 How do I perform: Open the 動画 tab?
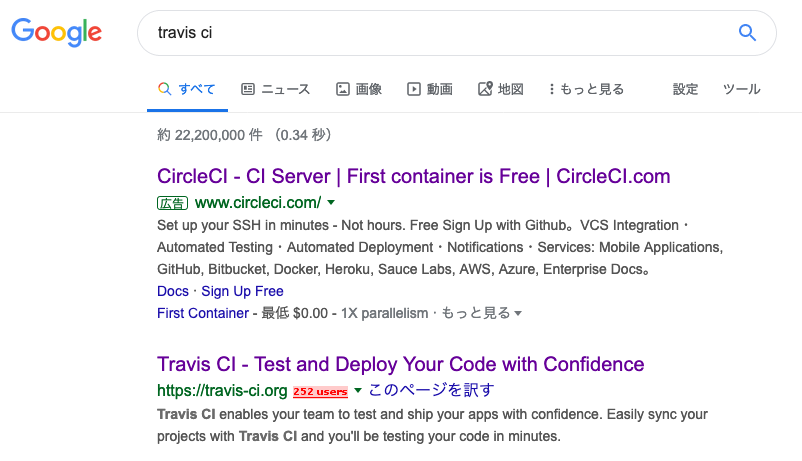click(430, 89)
